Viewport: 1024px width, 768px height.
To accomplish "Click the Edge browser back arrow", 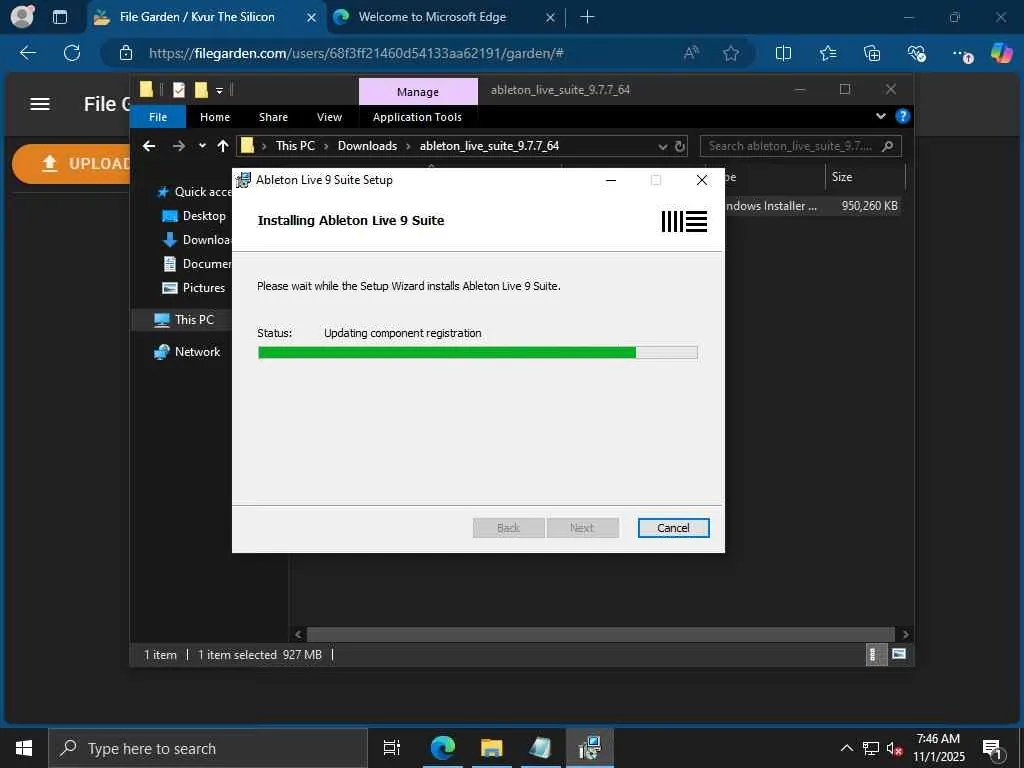I will (x=28, y=53).
